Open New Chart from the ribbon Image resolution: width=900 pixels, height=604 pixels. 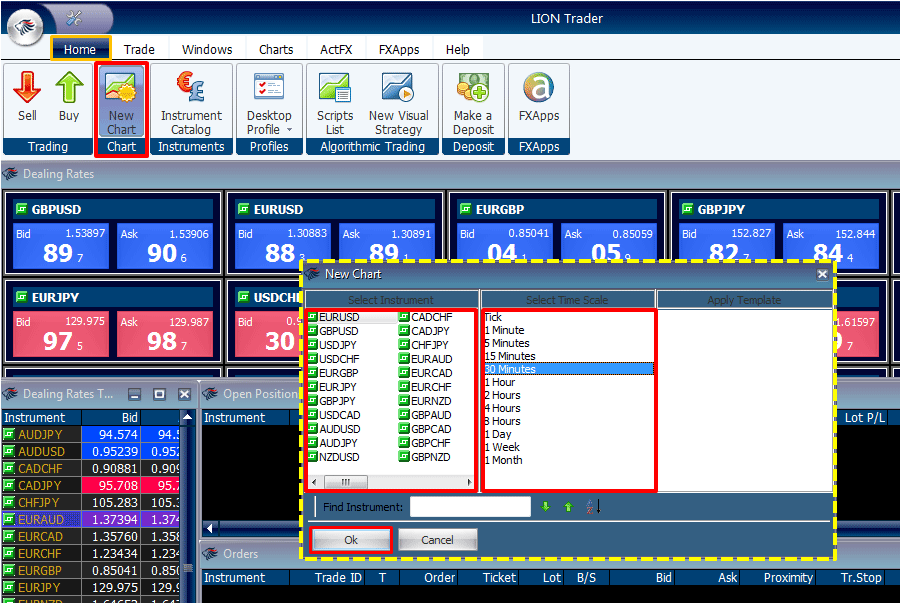[x=121, y=102]
